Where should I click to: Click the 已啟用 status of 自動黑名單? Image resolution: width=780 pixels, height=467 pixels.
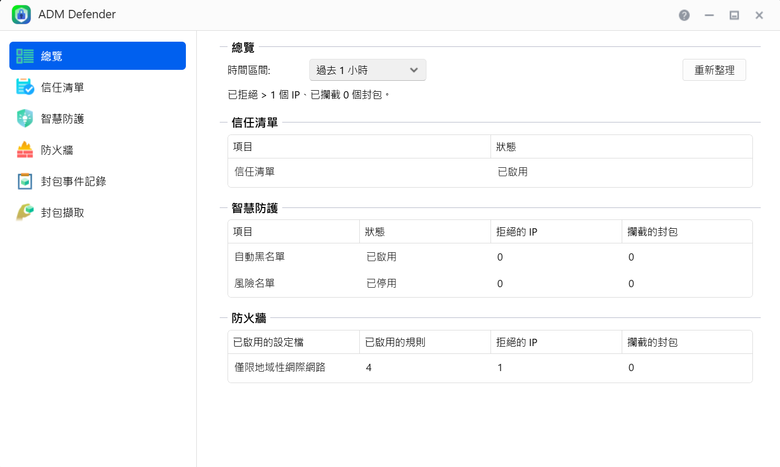381,257
